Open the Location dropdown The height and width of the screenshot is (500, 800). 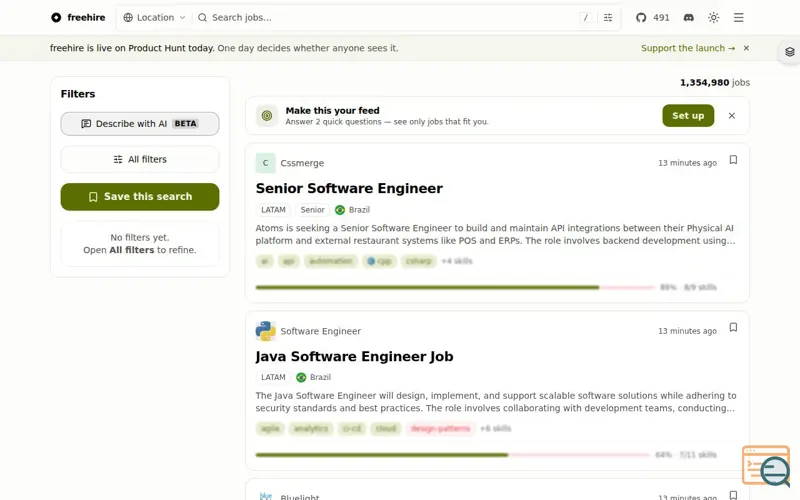154,17
